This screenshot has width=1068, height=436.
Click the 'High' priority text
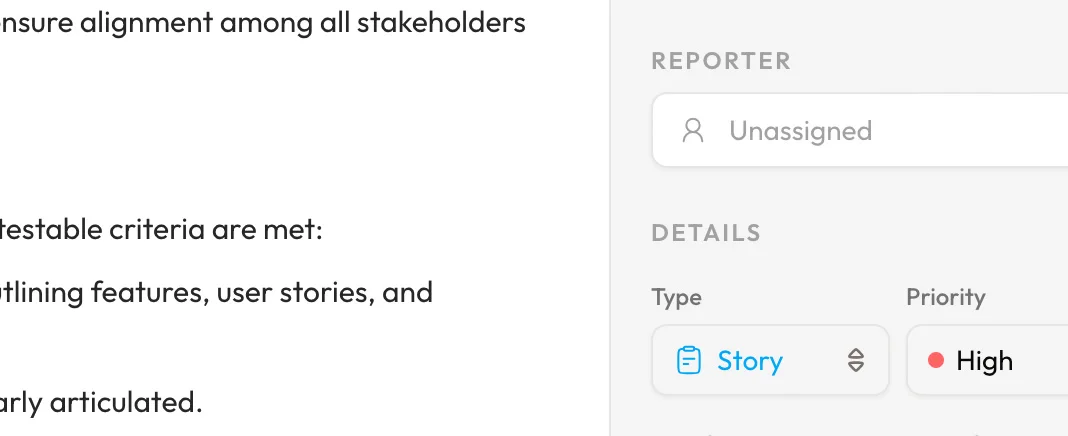click(985, 360)
